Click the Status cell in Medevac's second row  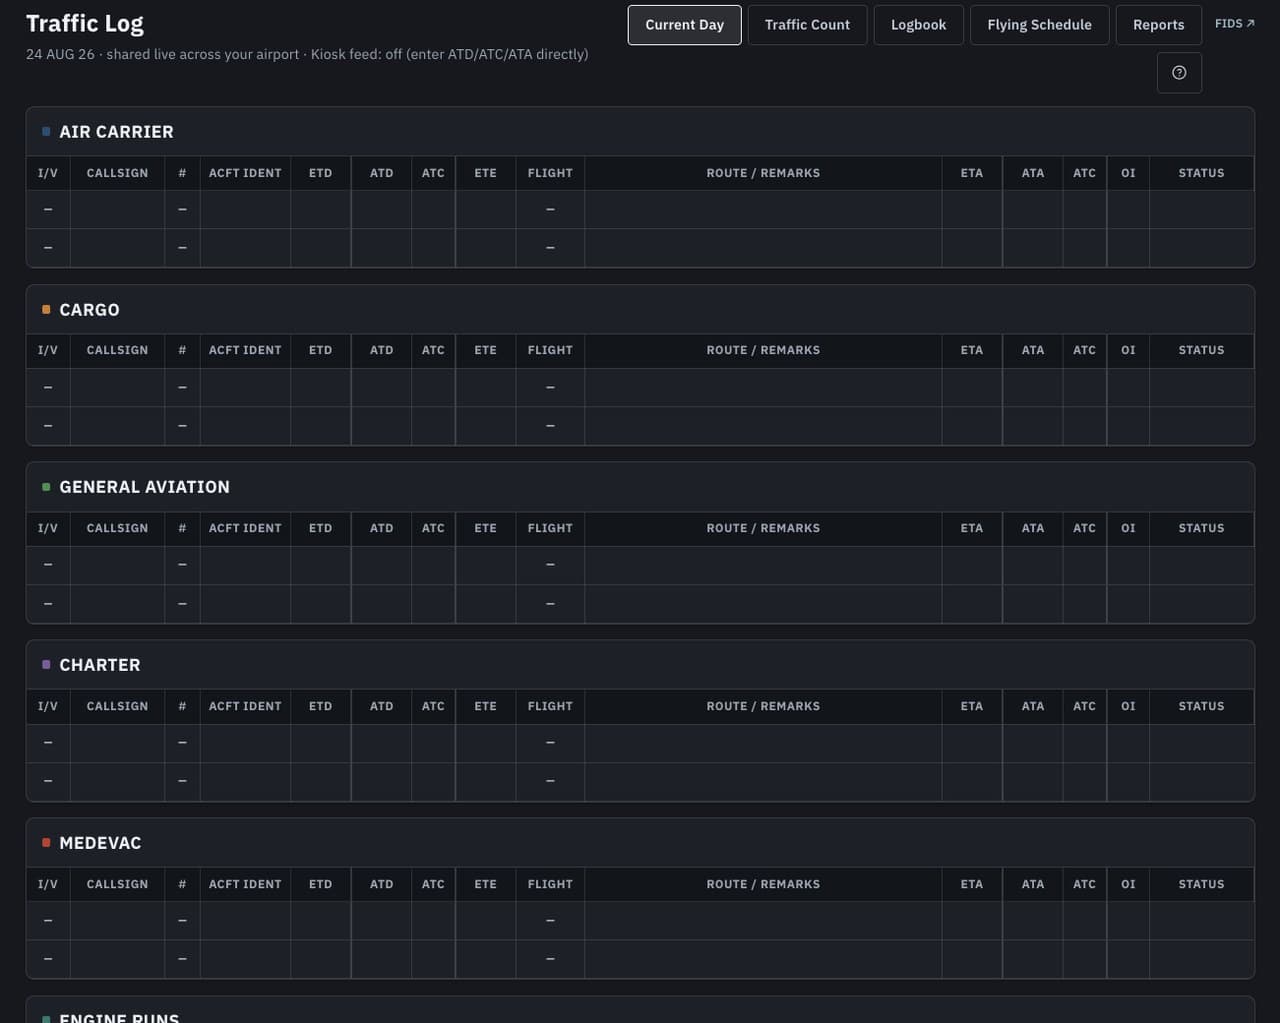[1201, 960]
